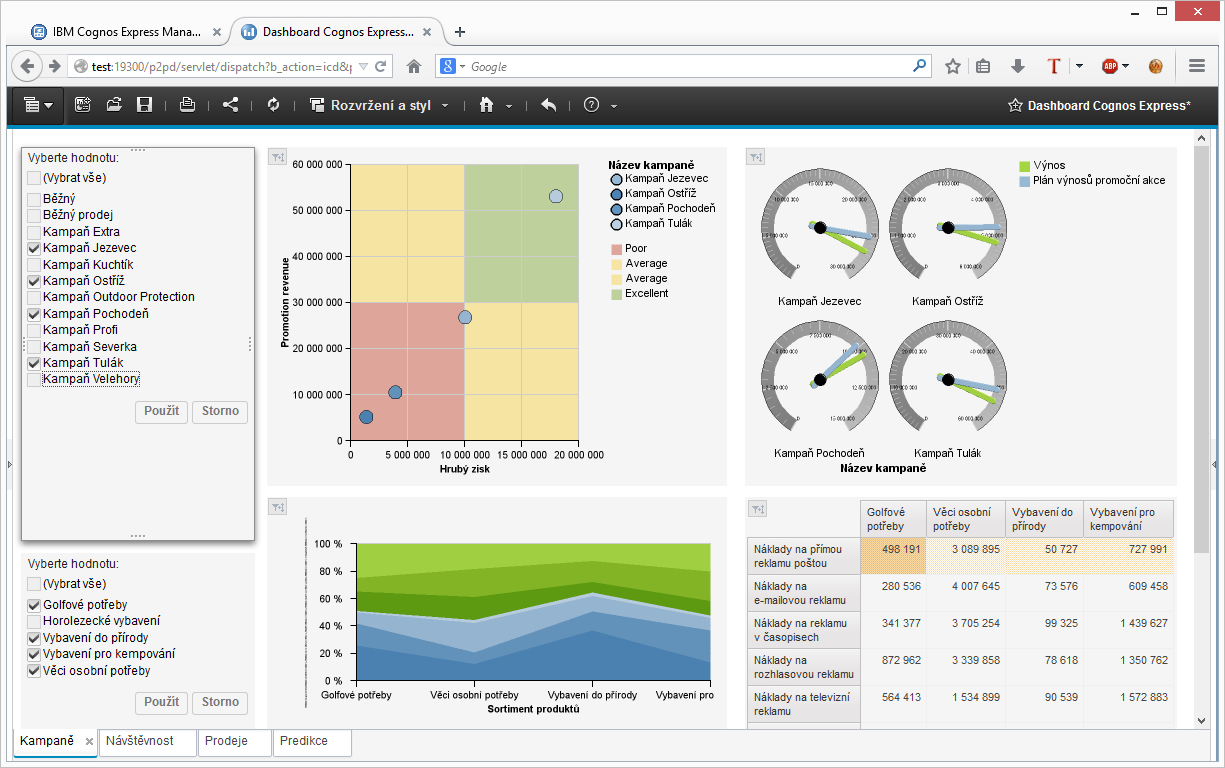The width and height of the screenshot is (1225, 768).
Task: Enable the Horolezecké vybavení checkbox
Action: tap(34, 621)
